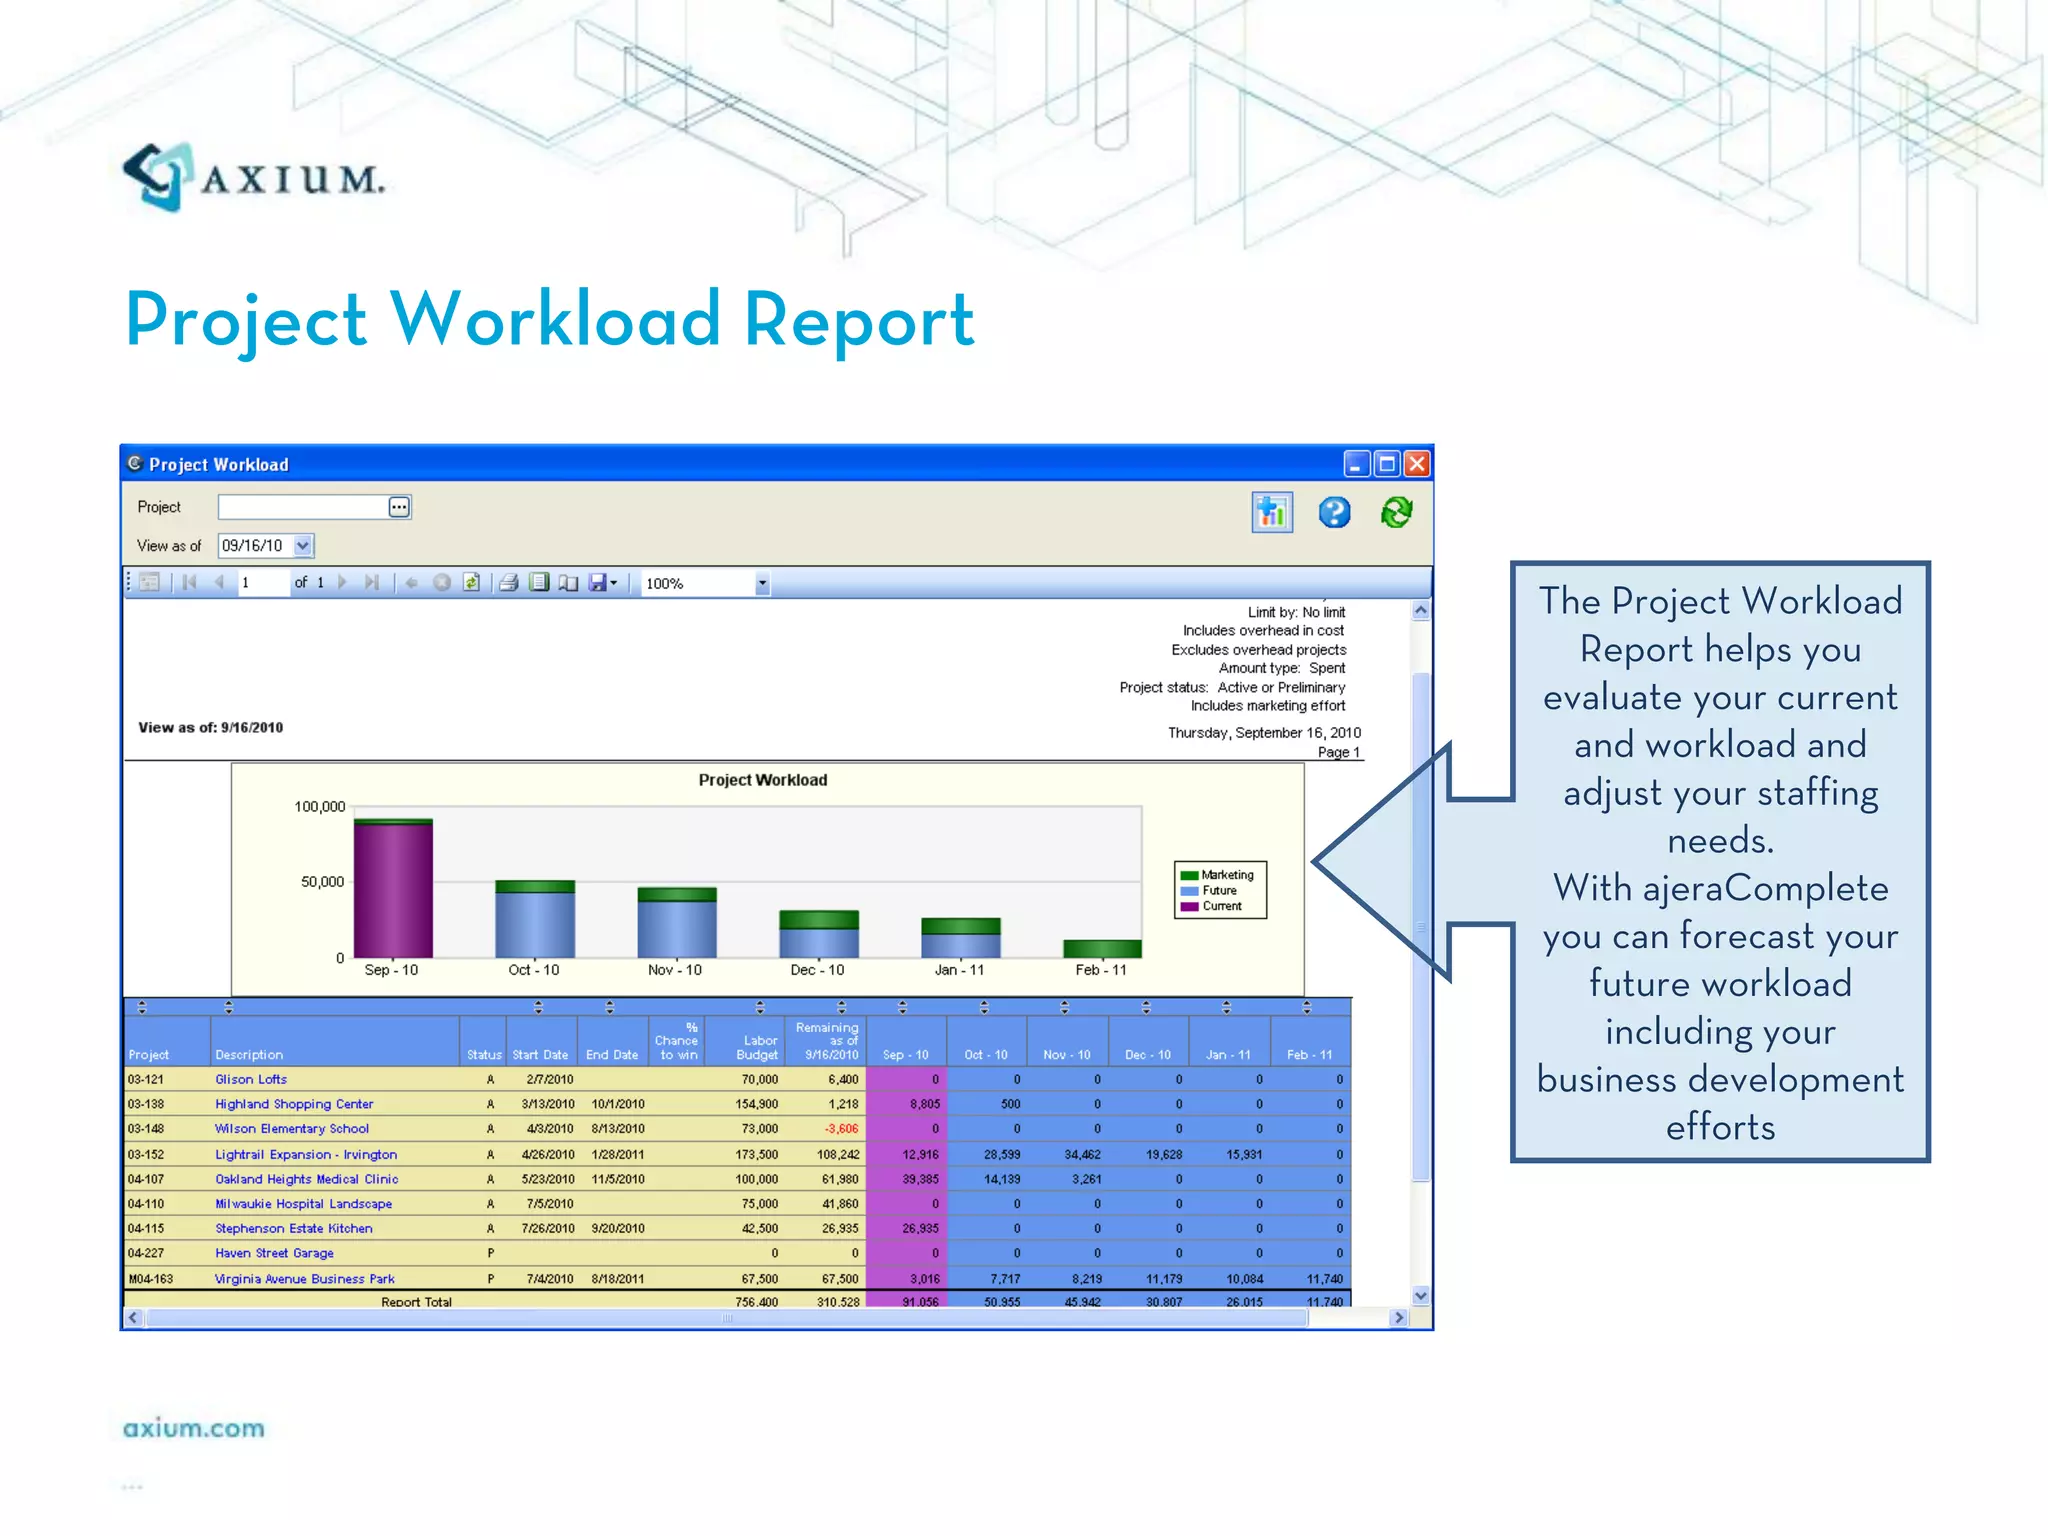Toggle Print Layout view icon
2048x1536 pixels.
(539, 583)
